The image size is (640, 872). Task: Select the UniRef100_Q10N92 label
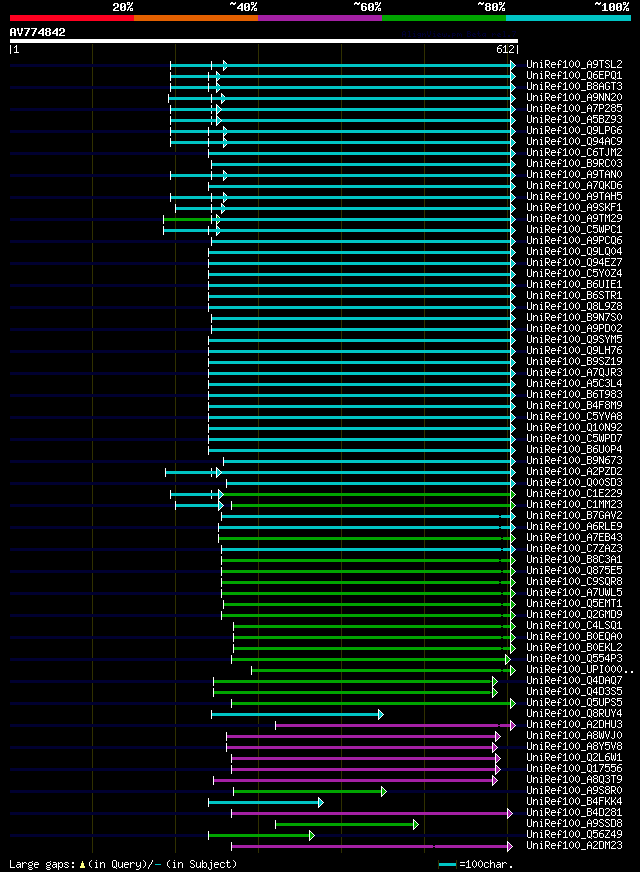574,428
